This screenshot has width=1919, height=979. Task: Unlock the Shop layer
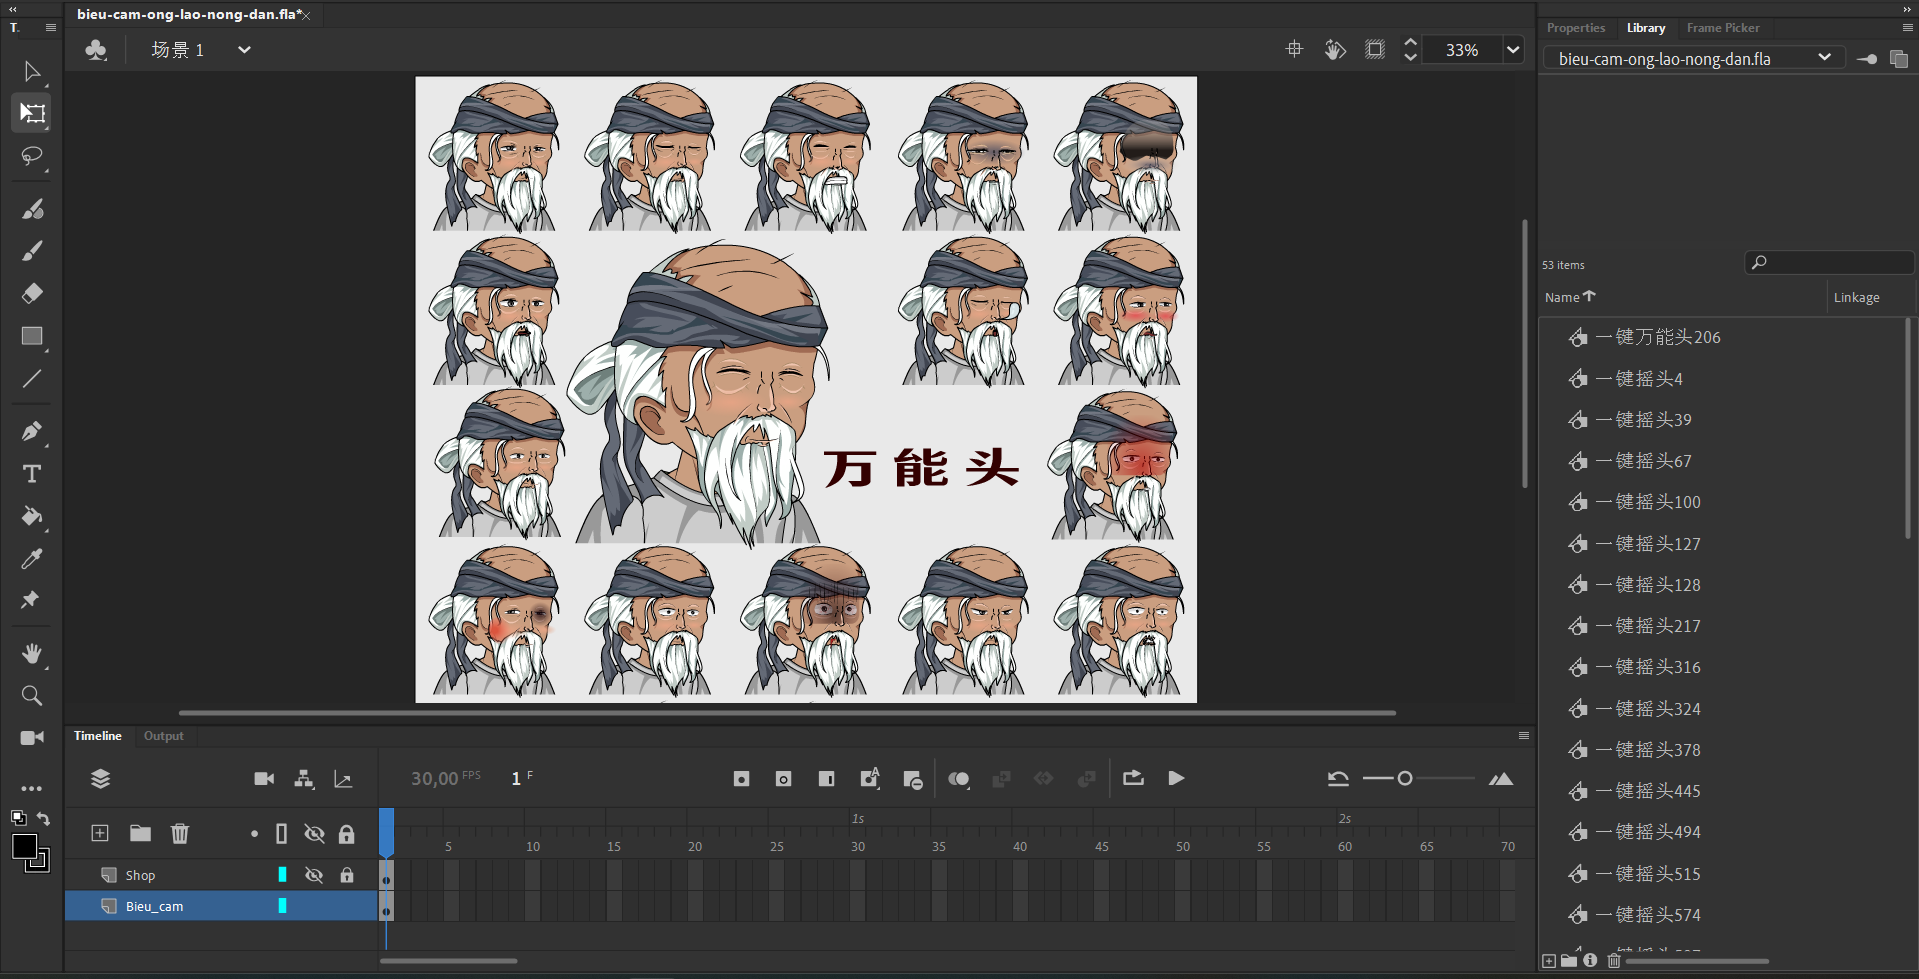pyautogui.click(x=347, y=875)
